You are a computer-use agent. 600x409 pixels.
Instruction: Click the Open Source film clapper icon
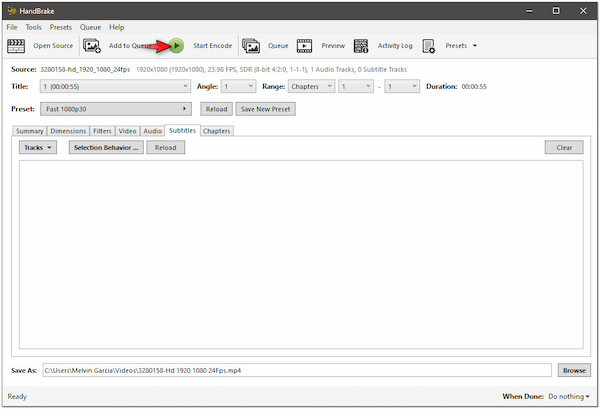16,45
